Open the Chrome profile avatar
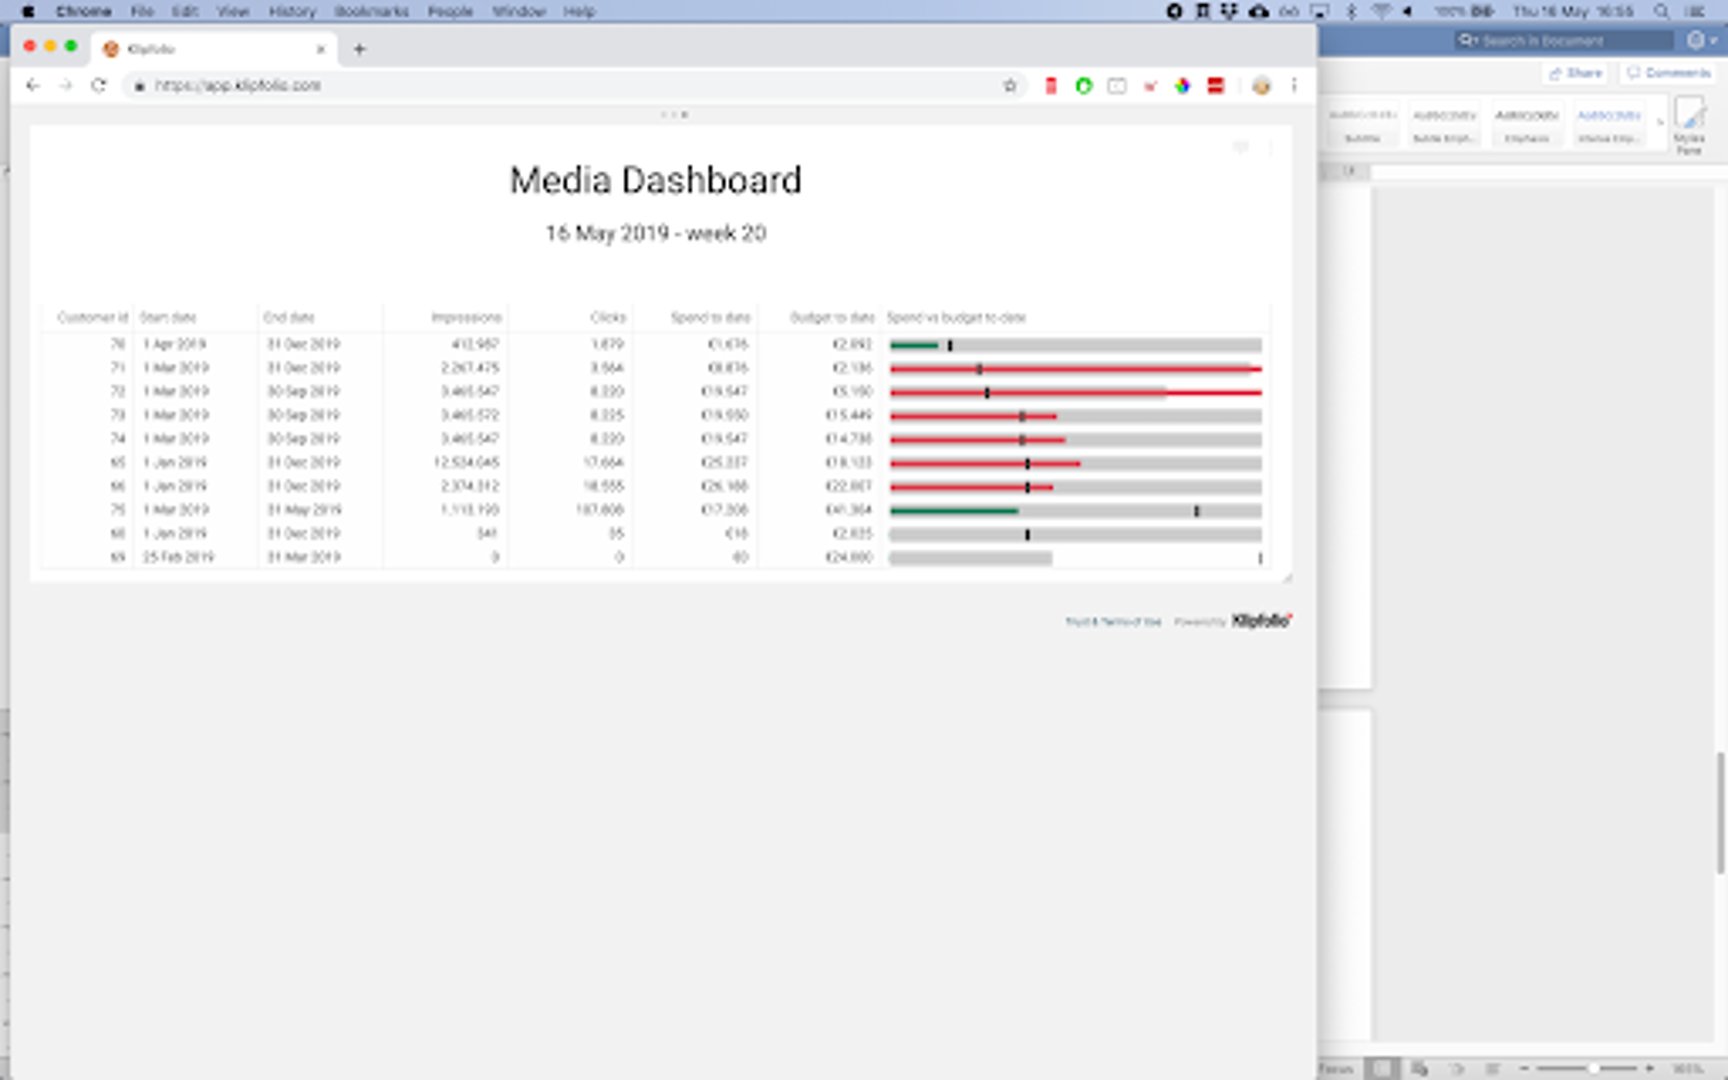The width and height of the screenshot is (1728, 1080). pyautogui.click(x=1261, y=86)
